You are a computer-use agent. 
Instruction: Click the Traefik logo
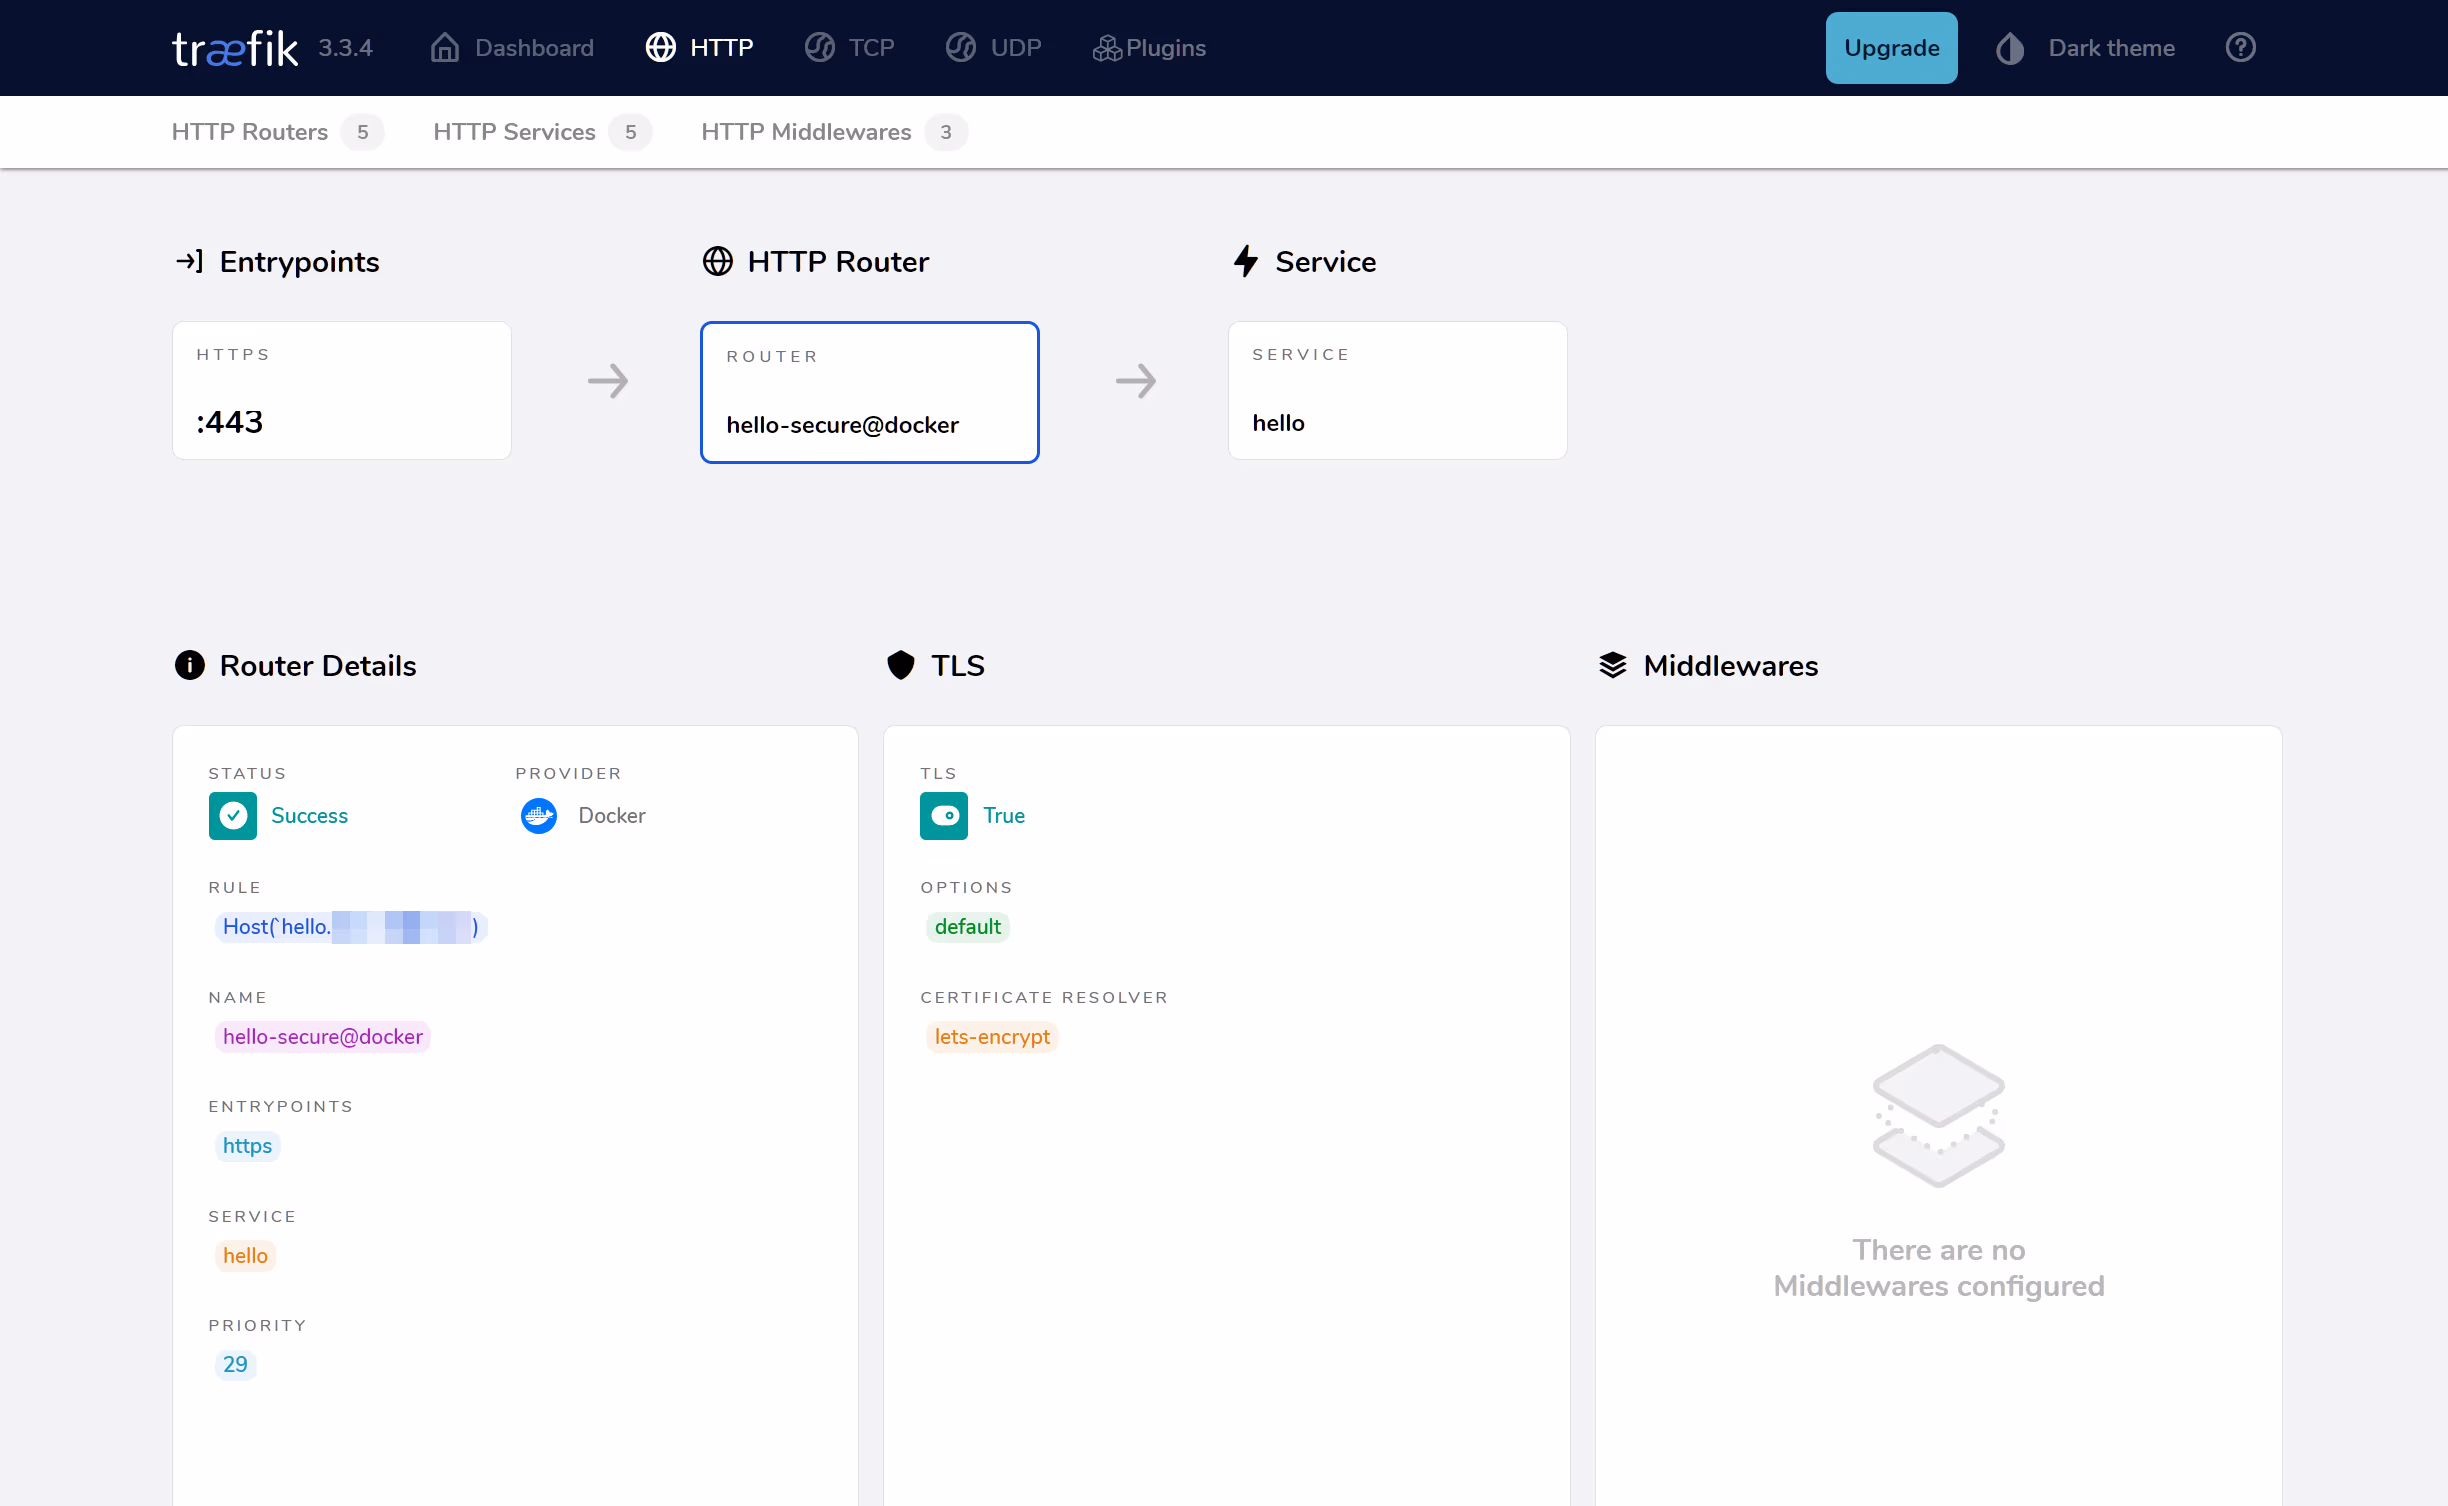point(235,48)
